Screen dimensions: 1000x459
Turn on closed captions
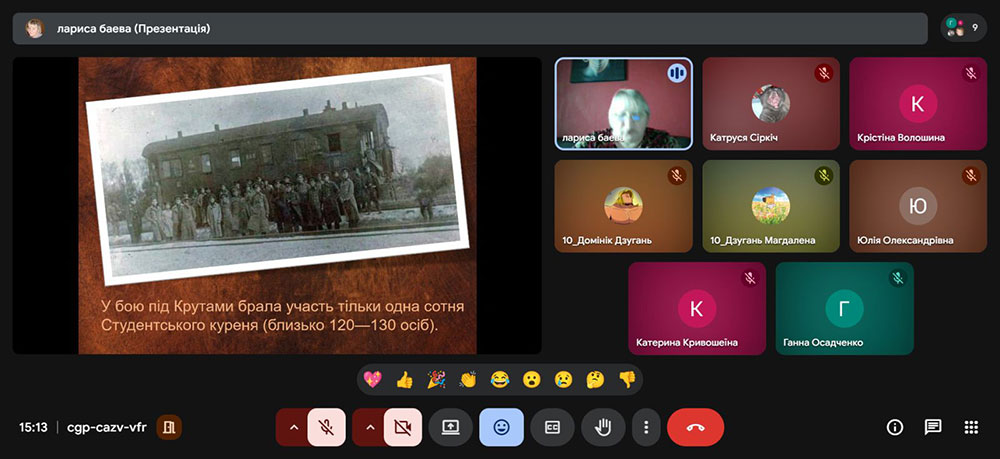click(x=552, y=427)
